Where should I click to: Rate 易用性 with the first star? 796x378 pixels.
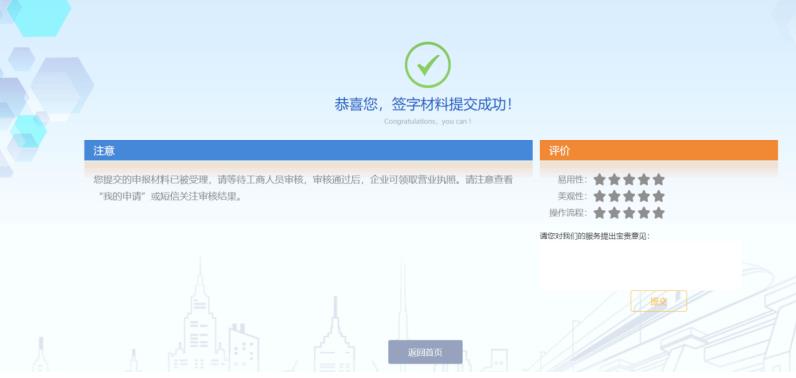[600, 179]
